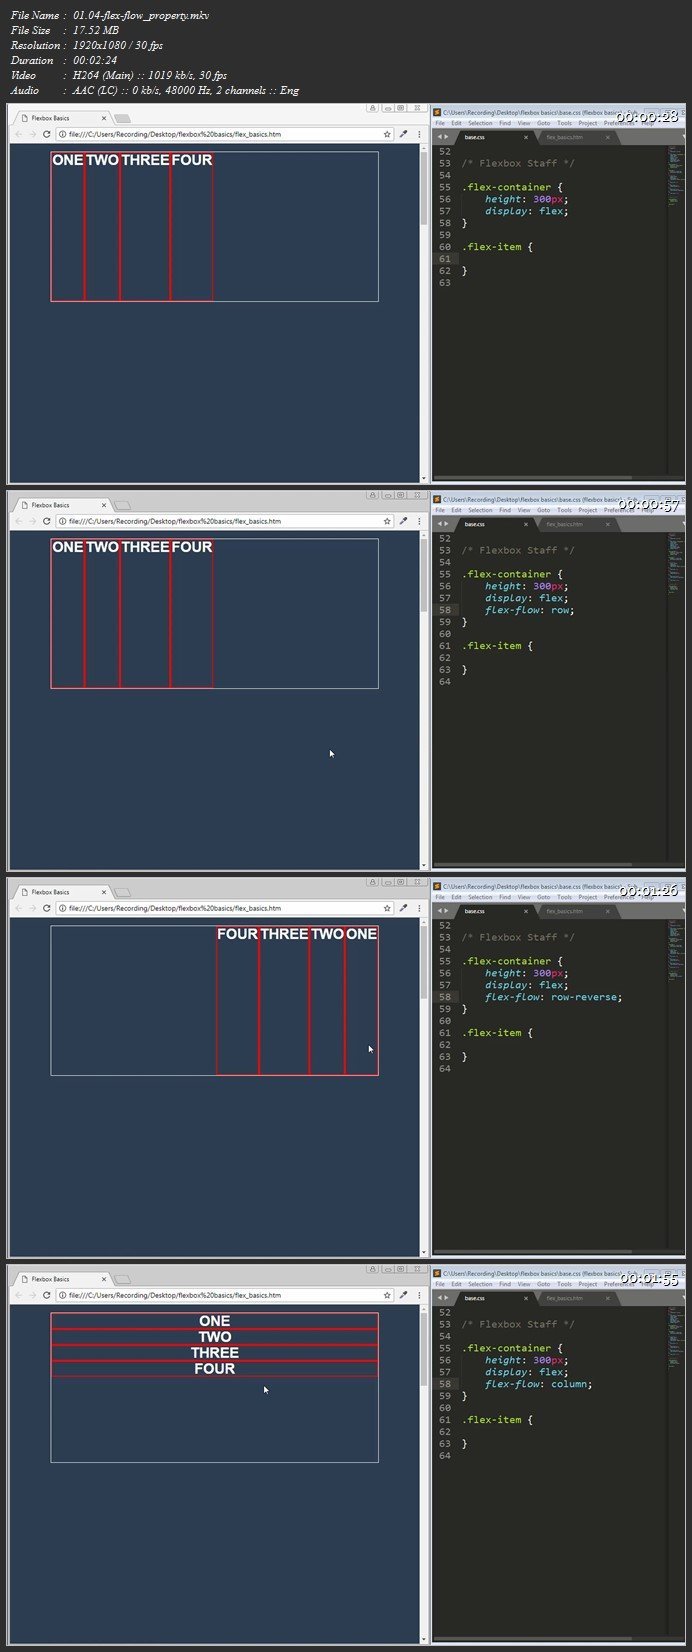
Task: Click bookmark star in 00:01:55 frame
Action: point(387,1295)
